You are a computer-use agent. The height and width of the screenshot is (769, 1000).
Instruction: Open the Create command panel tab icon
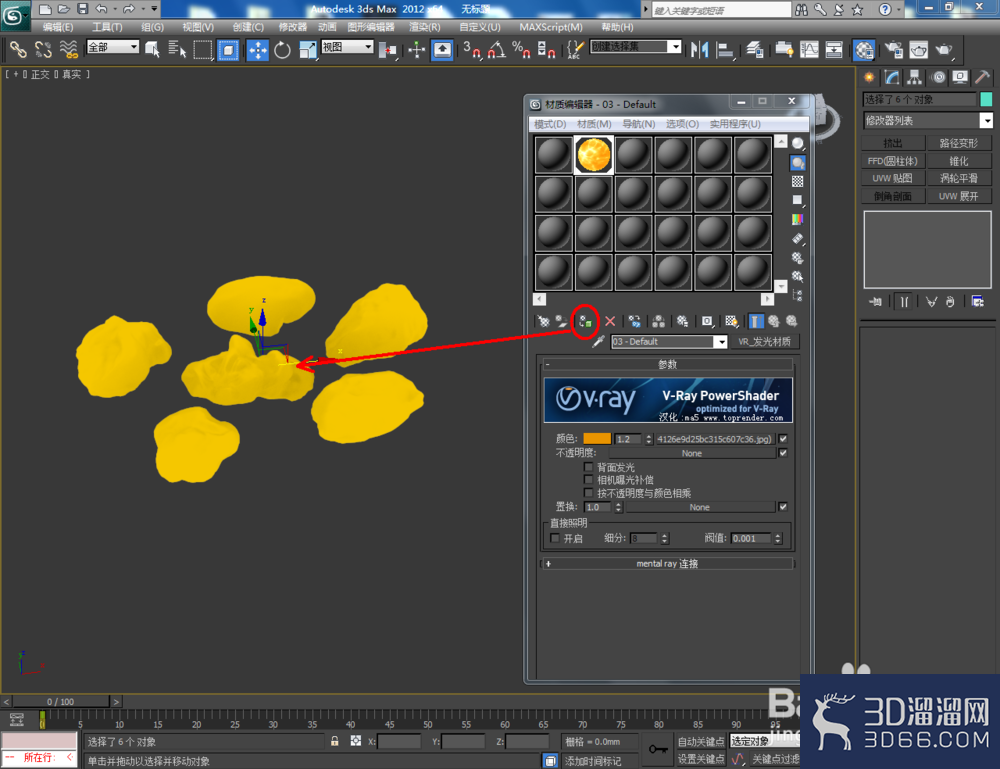tap(869, 78)
